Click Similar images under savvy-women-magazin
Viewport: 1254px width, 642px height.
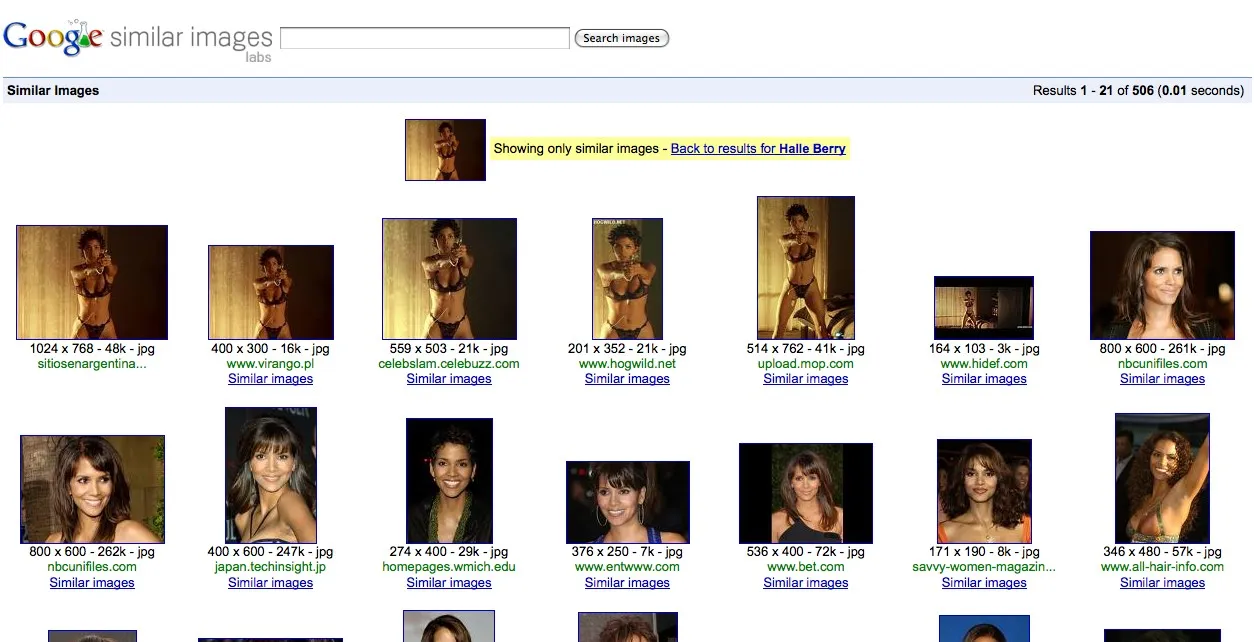(x=984, y=583)
